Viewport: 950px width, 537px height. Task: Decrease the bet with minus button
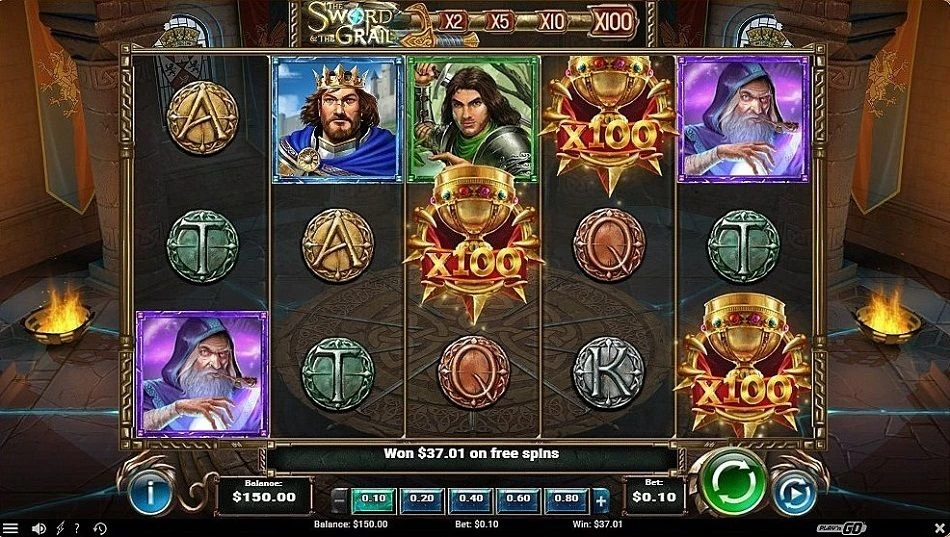pos(340,500)
